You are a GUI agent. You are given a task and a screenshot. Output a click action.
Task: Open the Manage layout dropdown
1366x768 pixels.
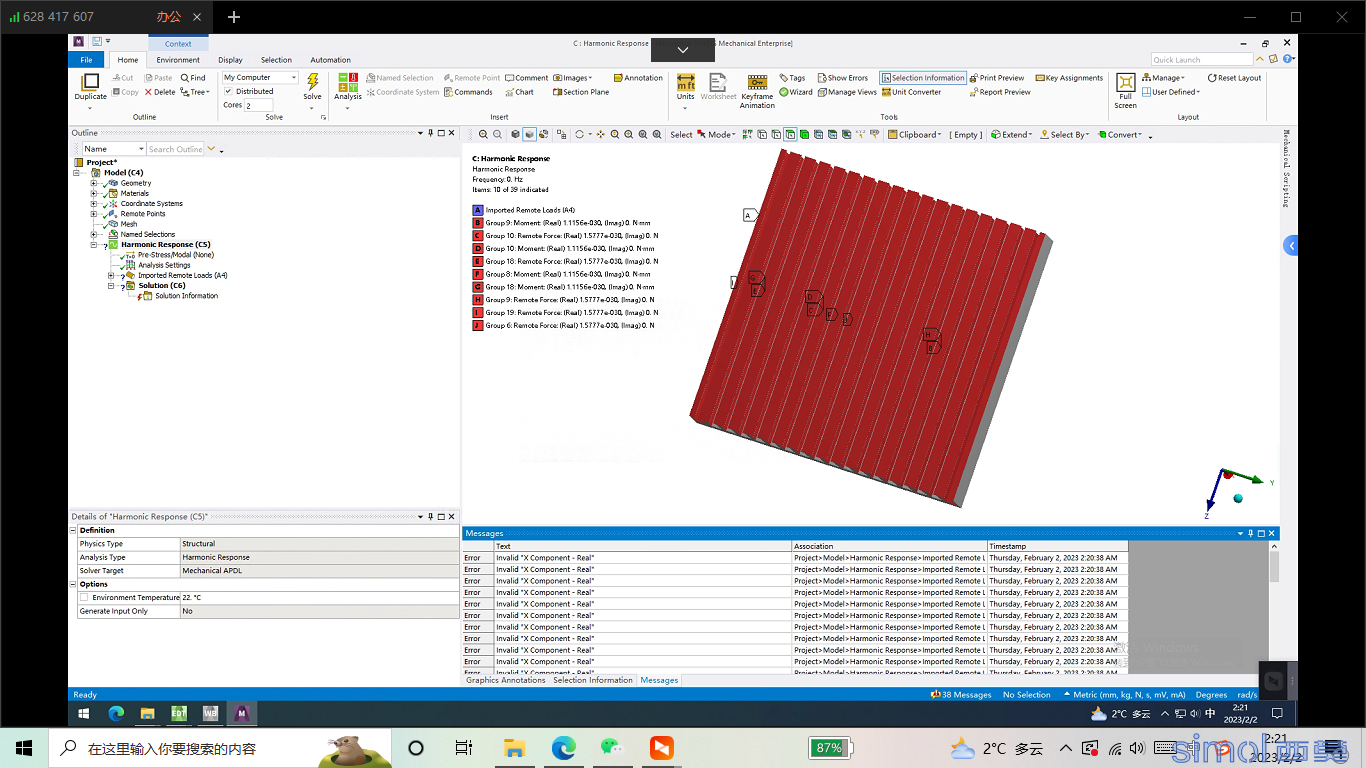tap(1164, 78)
